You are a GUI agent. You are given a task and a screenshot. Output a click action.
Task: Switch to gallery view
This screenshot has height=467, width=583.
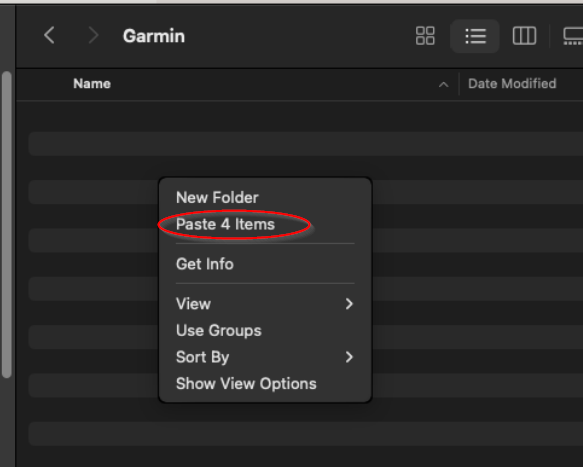[573, 36]
